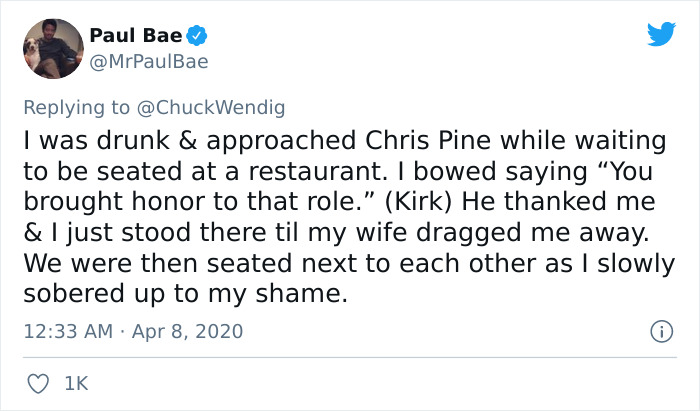Image resolution: width=700 pixels, height=411 pixels.
Task: Click the 'Replying to' label
Action: 76,108
